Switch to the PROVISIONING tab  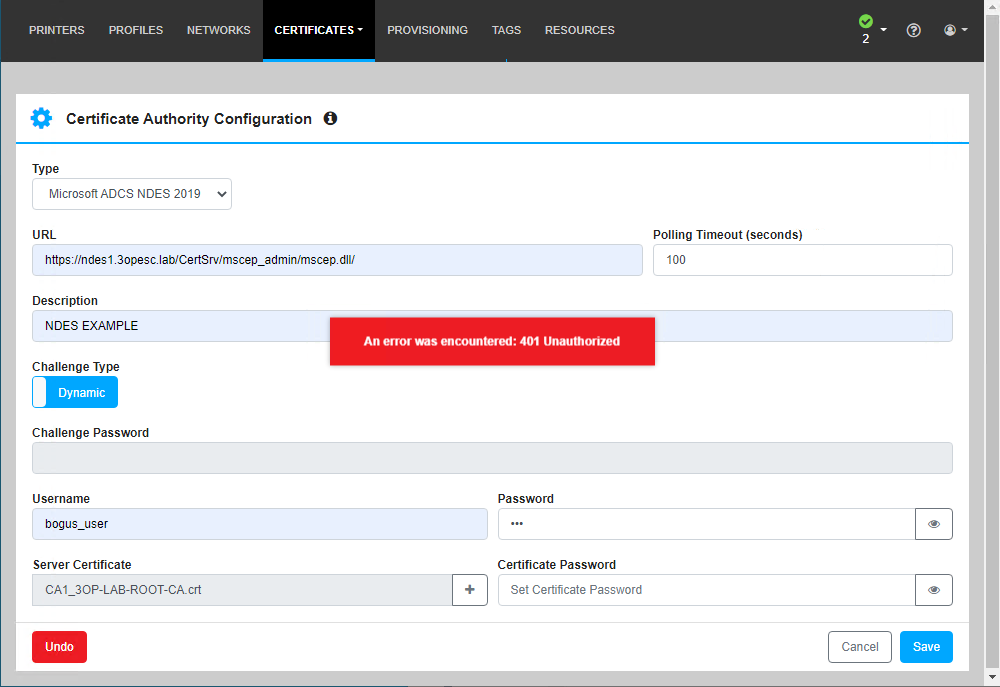pos(427,30)
